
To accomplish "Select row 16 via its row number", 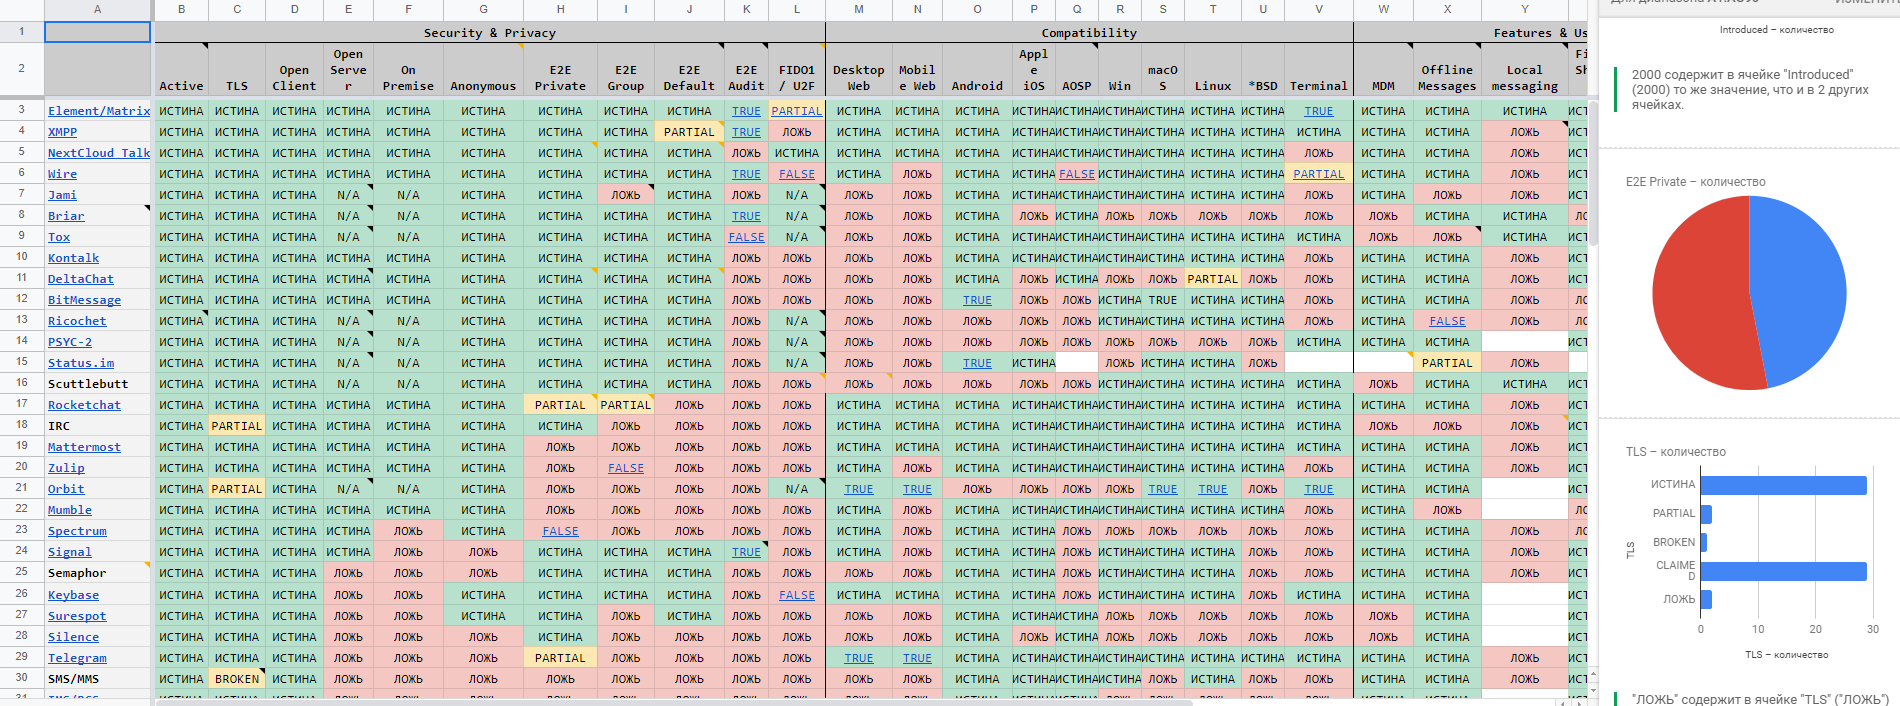I will (x=21, y=383).
